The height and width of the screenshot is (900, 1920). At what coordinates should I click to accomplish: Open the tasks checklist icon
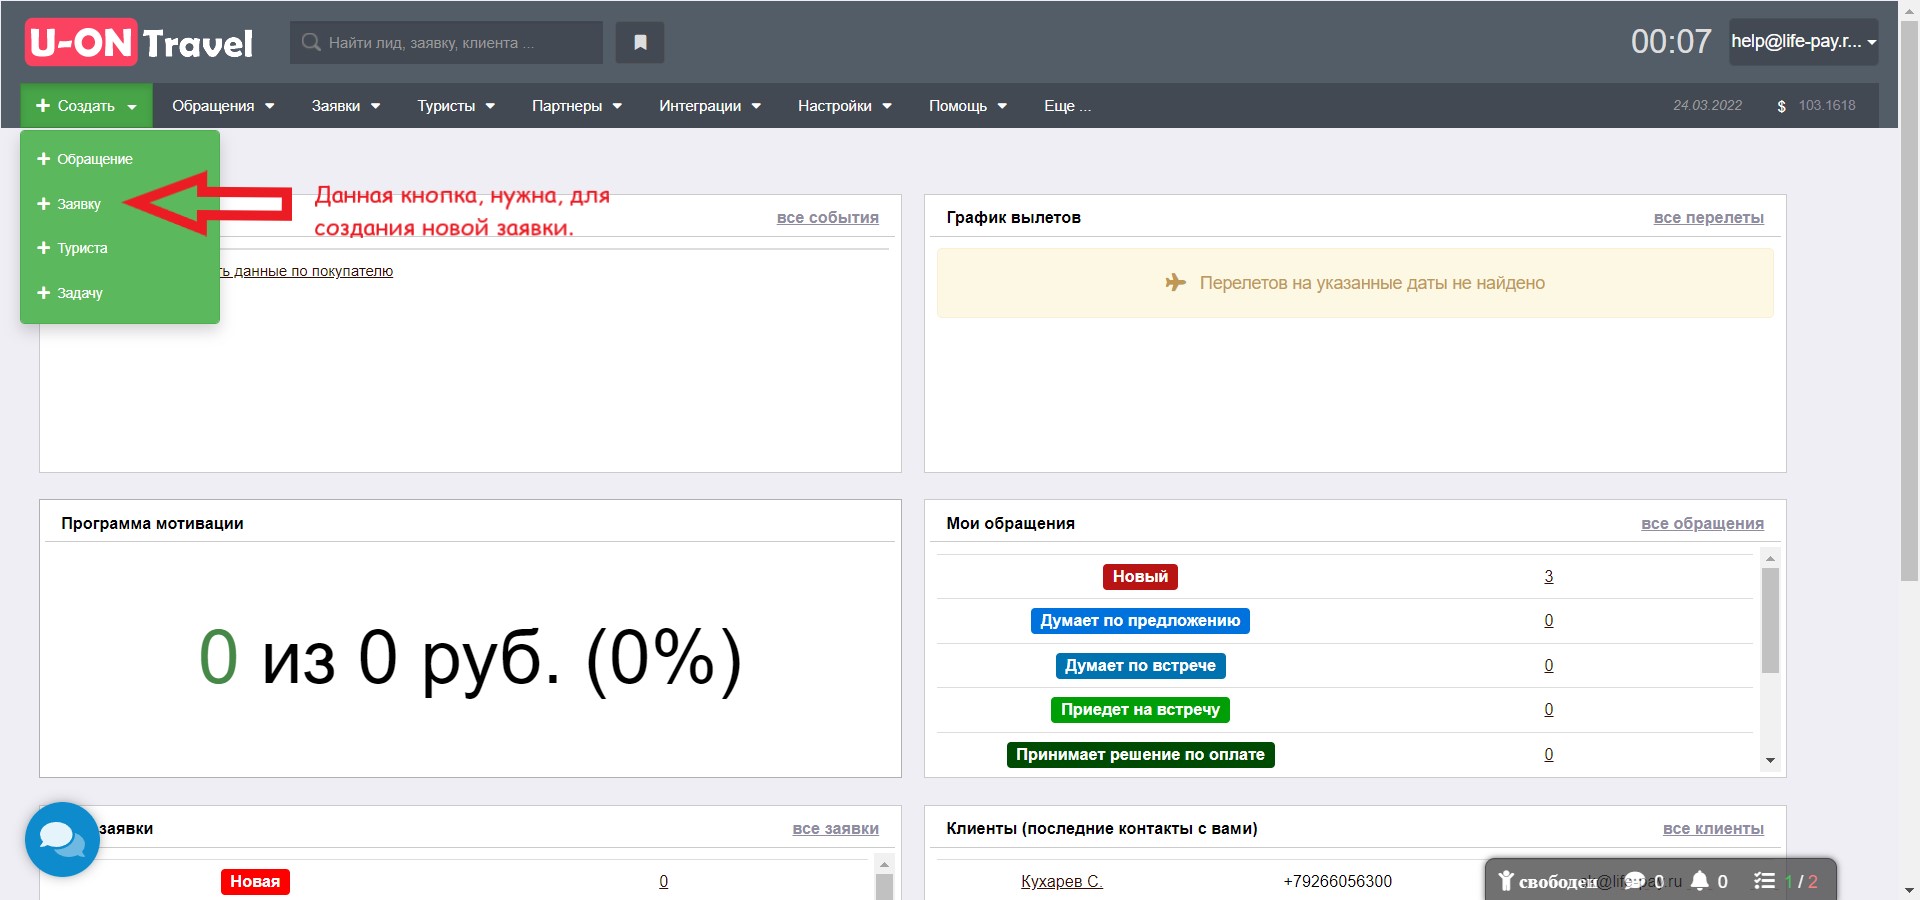1764,880
